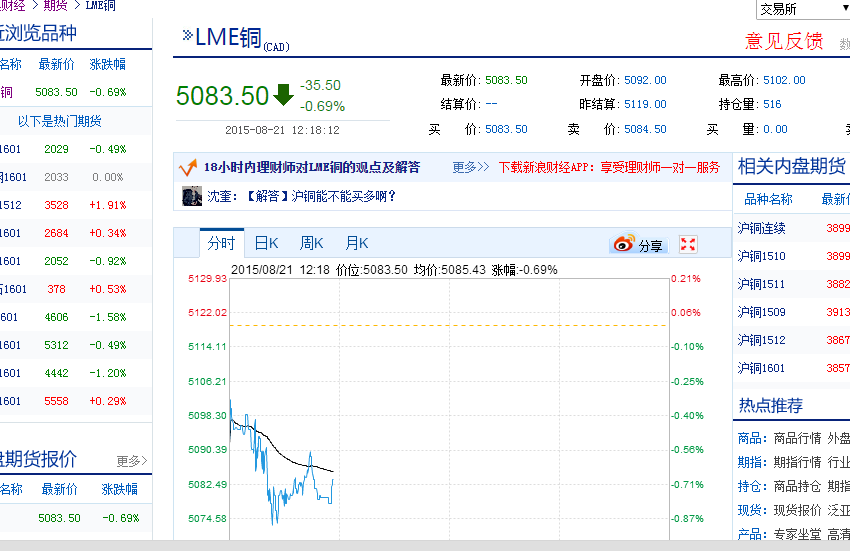Select row with price 4606 -1.58%
Viewport: 850px width, 551px height.
pyautogui.click(x=75, y=317)
